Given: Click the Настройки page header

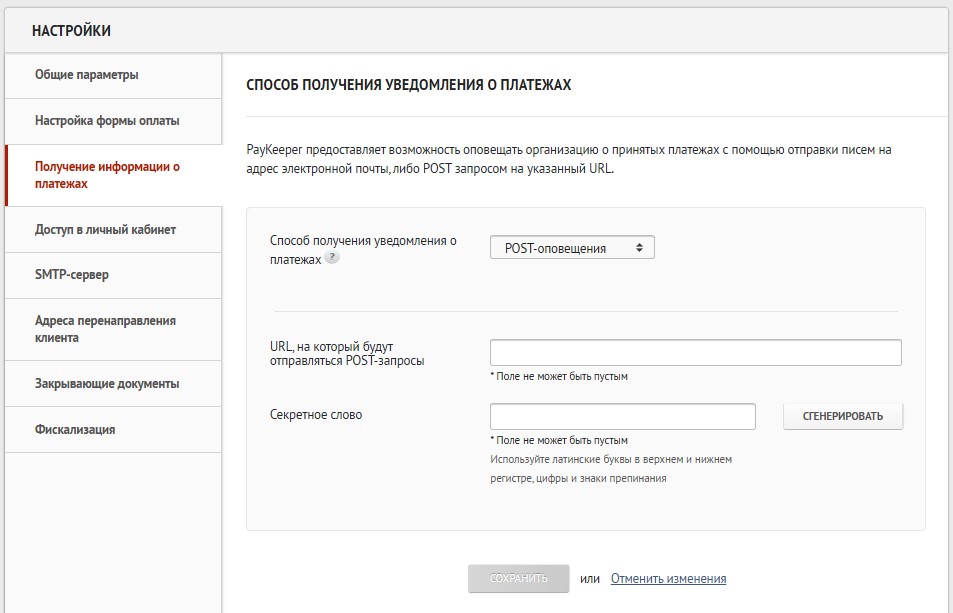Looking at the screenshot, I should point(71,31).
